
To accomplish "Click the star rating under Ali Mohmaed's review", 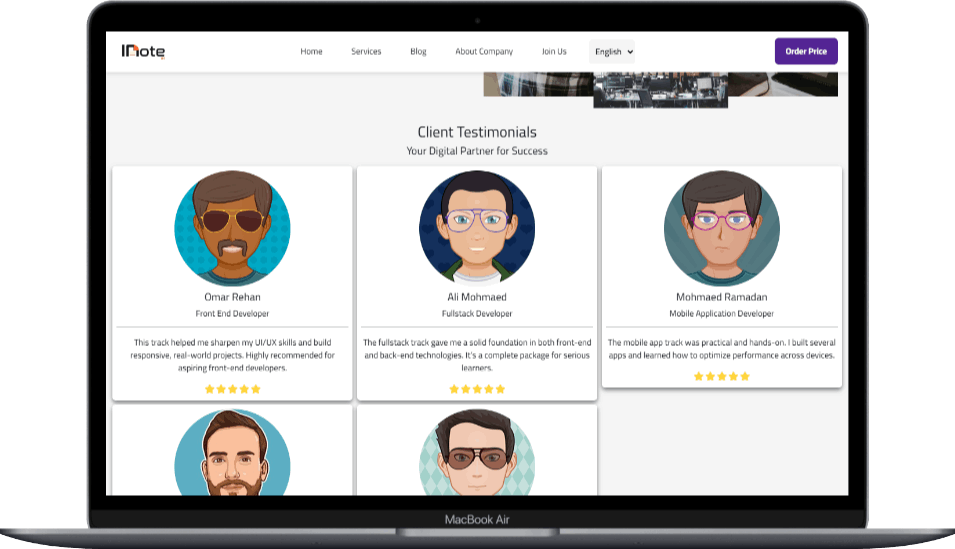I will 477,389.
